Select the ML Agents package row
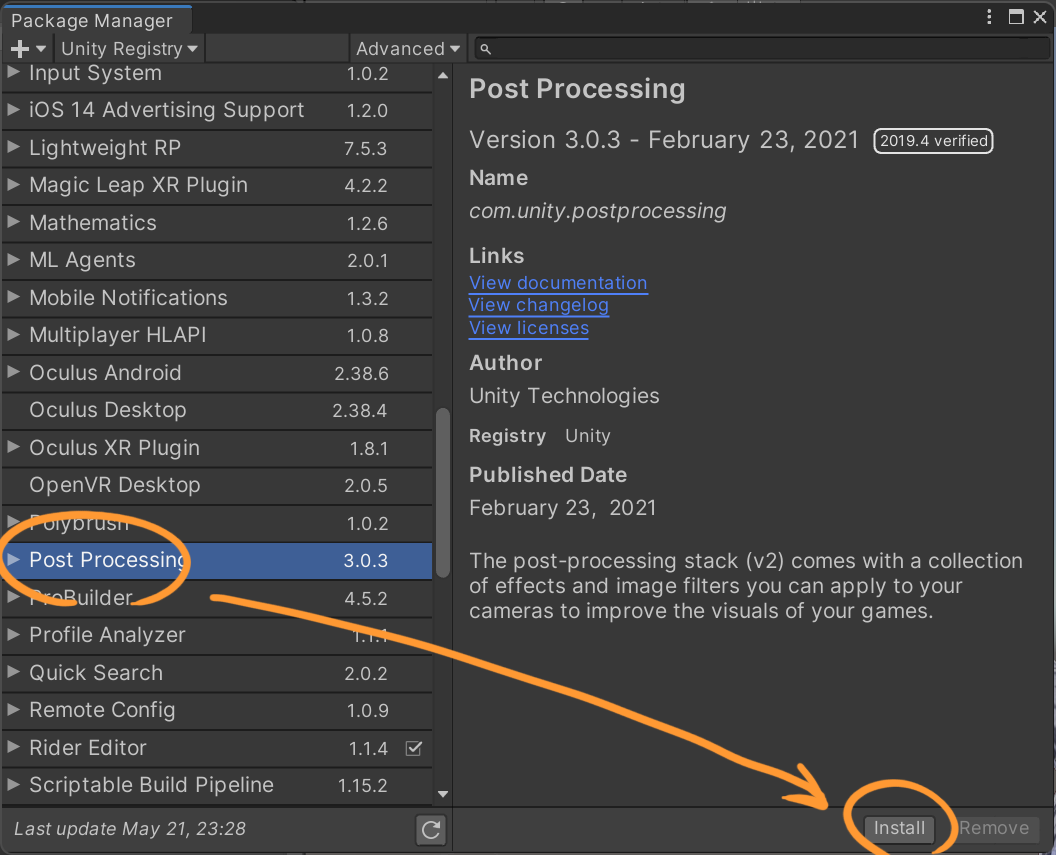Viewport: 1056px width, 855px height. [217, 260]
